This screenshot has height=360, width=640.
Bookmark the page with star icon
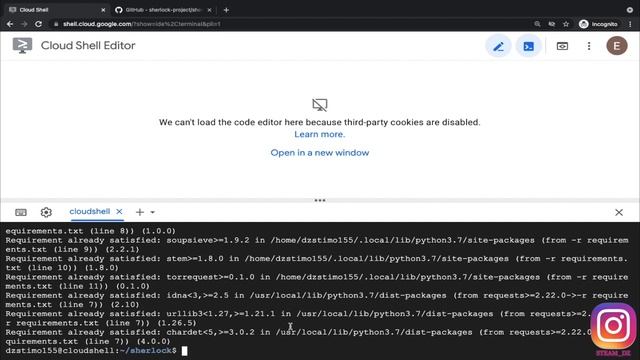(x=566, y=24)
